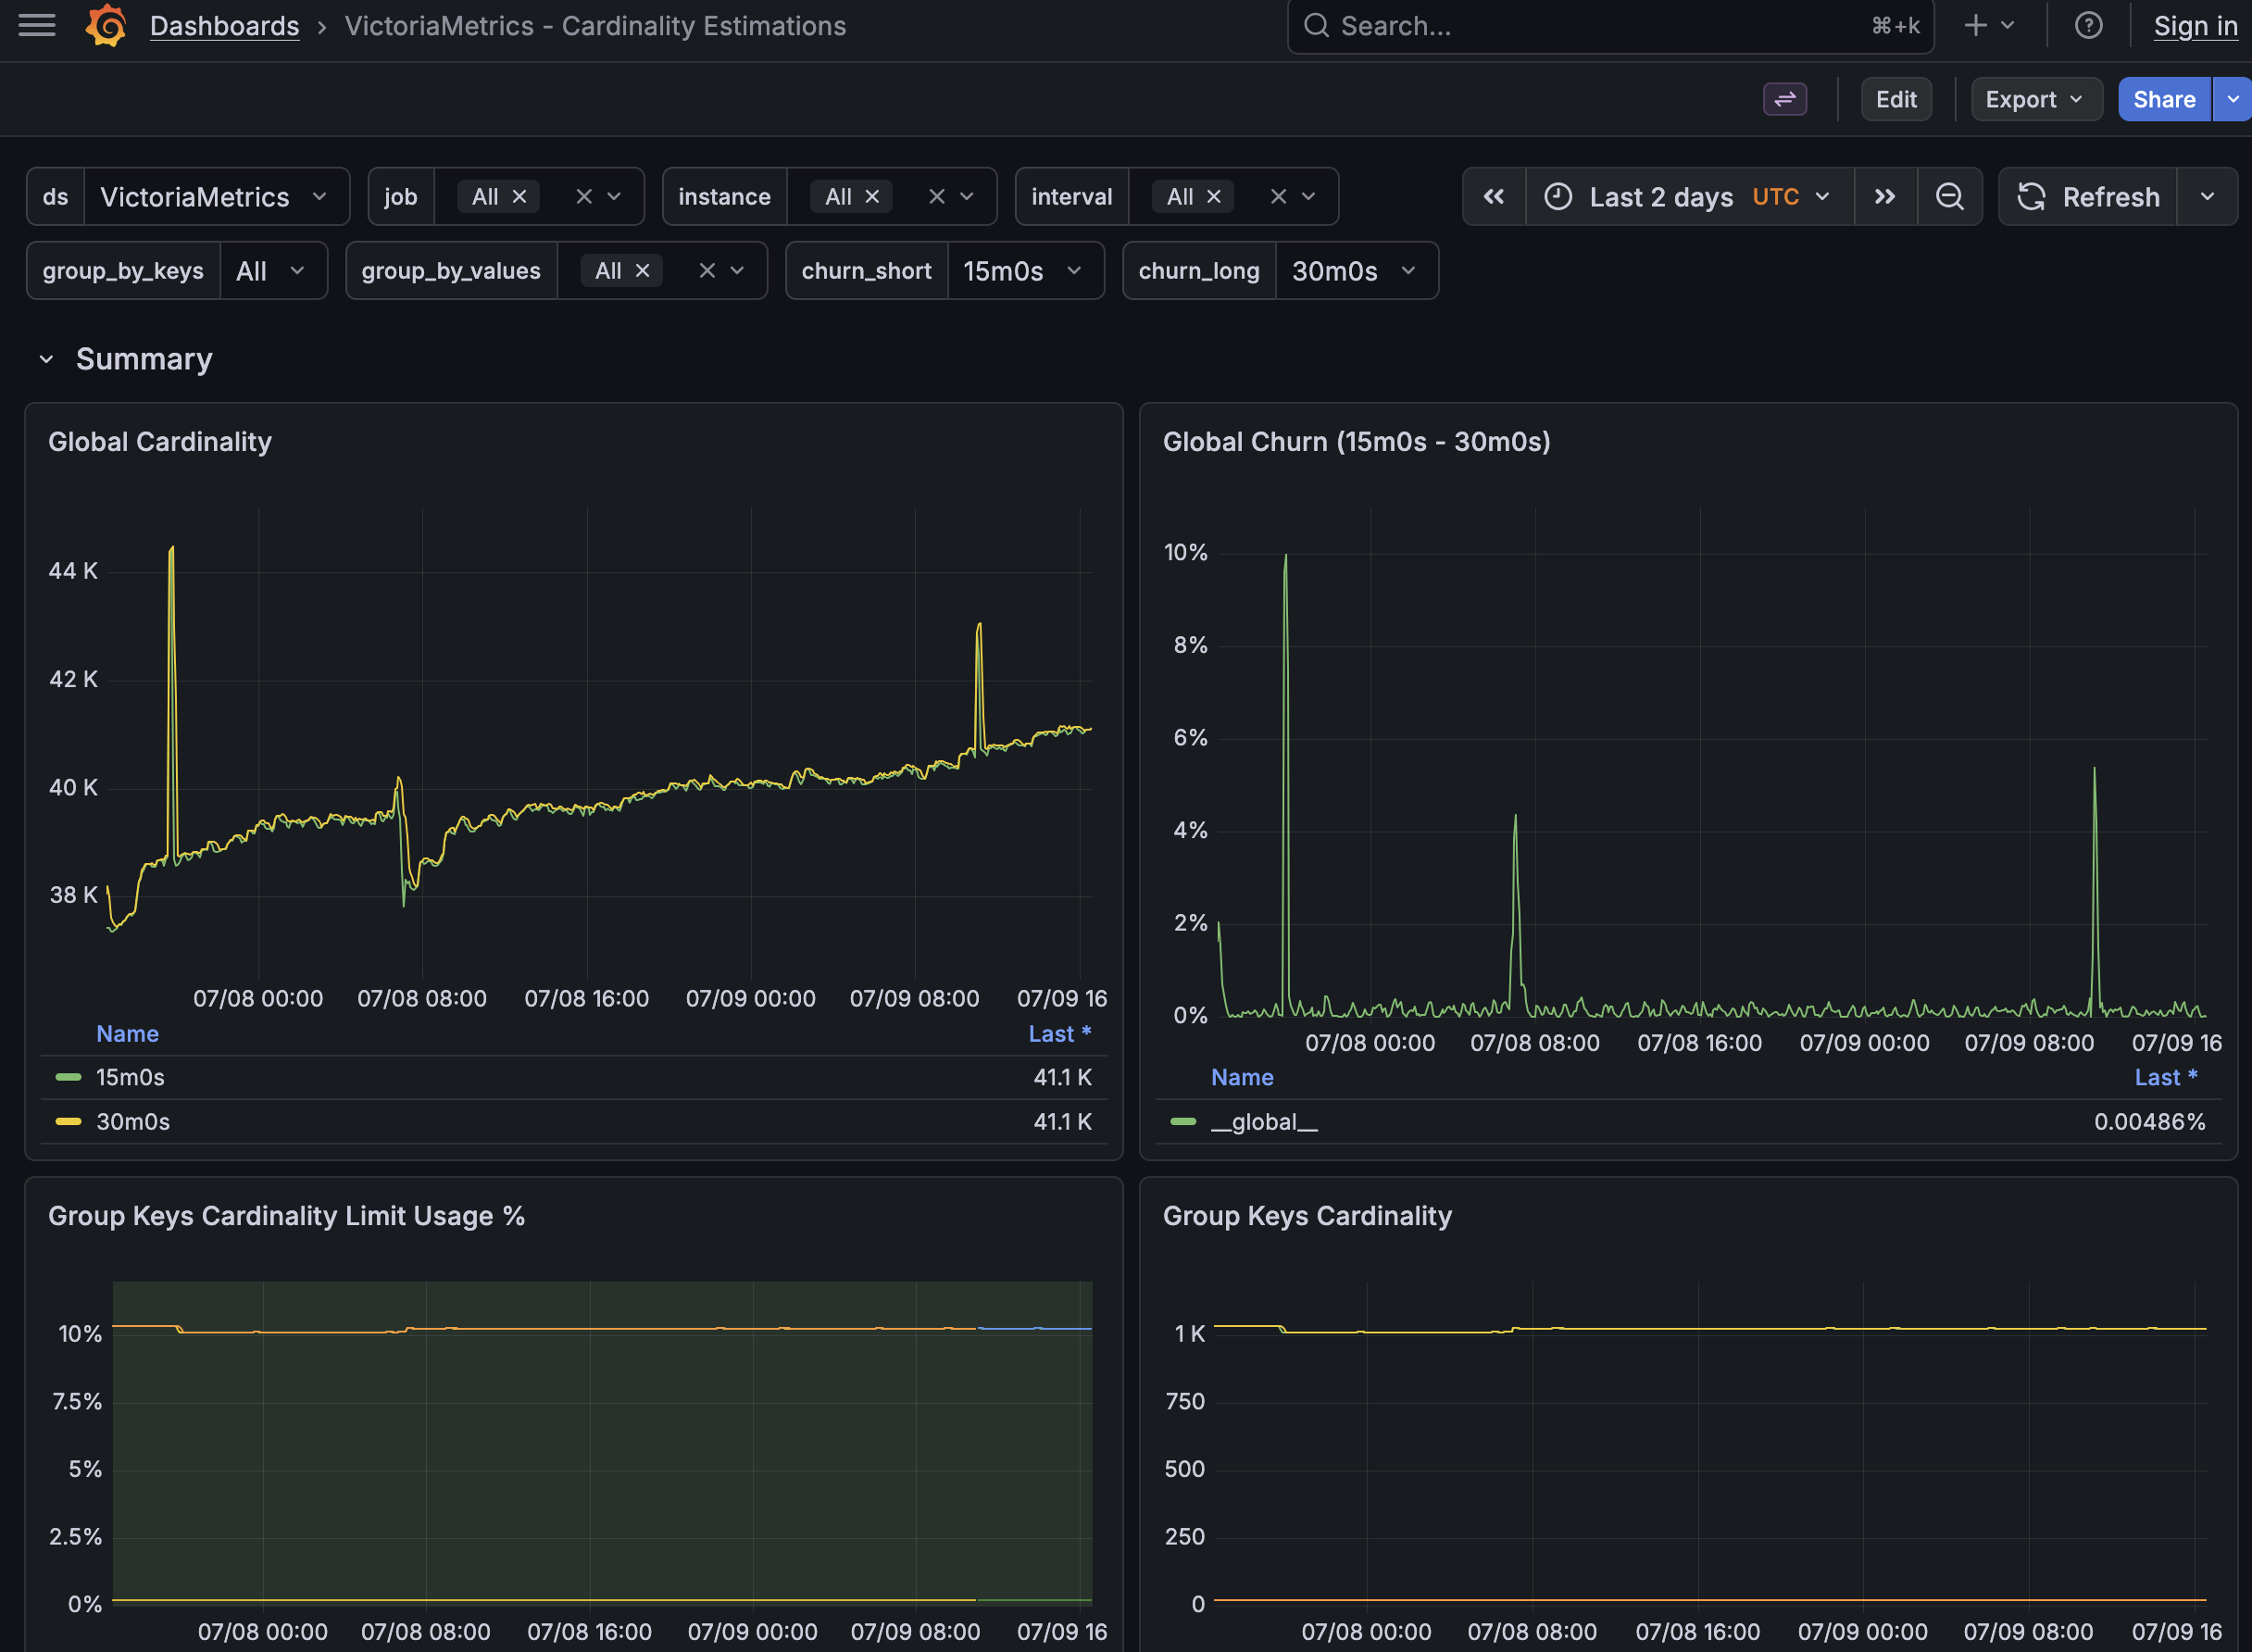
Task: Open the churn_short 15m0s dropdown
Action: click(1025, 271)
